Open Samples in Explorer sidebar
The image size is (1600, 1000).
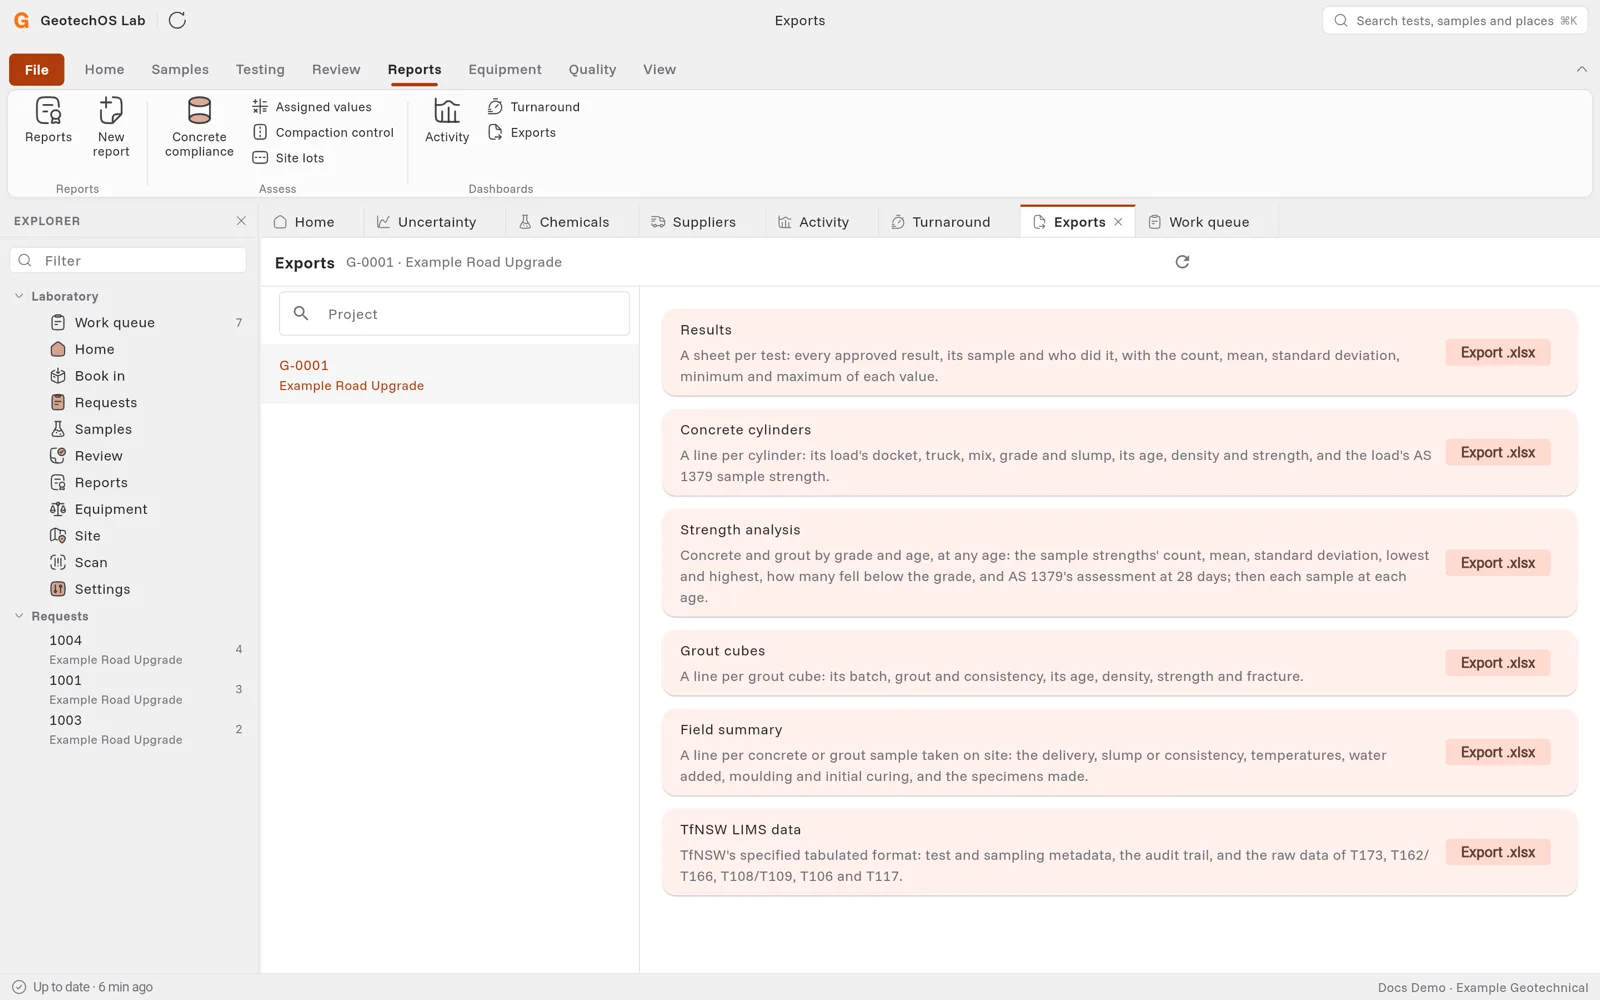(128, 429)
